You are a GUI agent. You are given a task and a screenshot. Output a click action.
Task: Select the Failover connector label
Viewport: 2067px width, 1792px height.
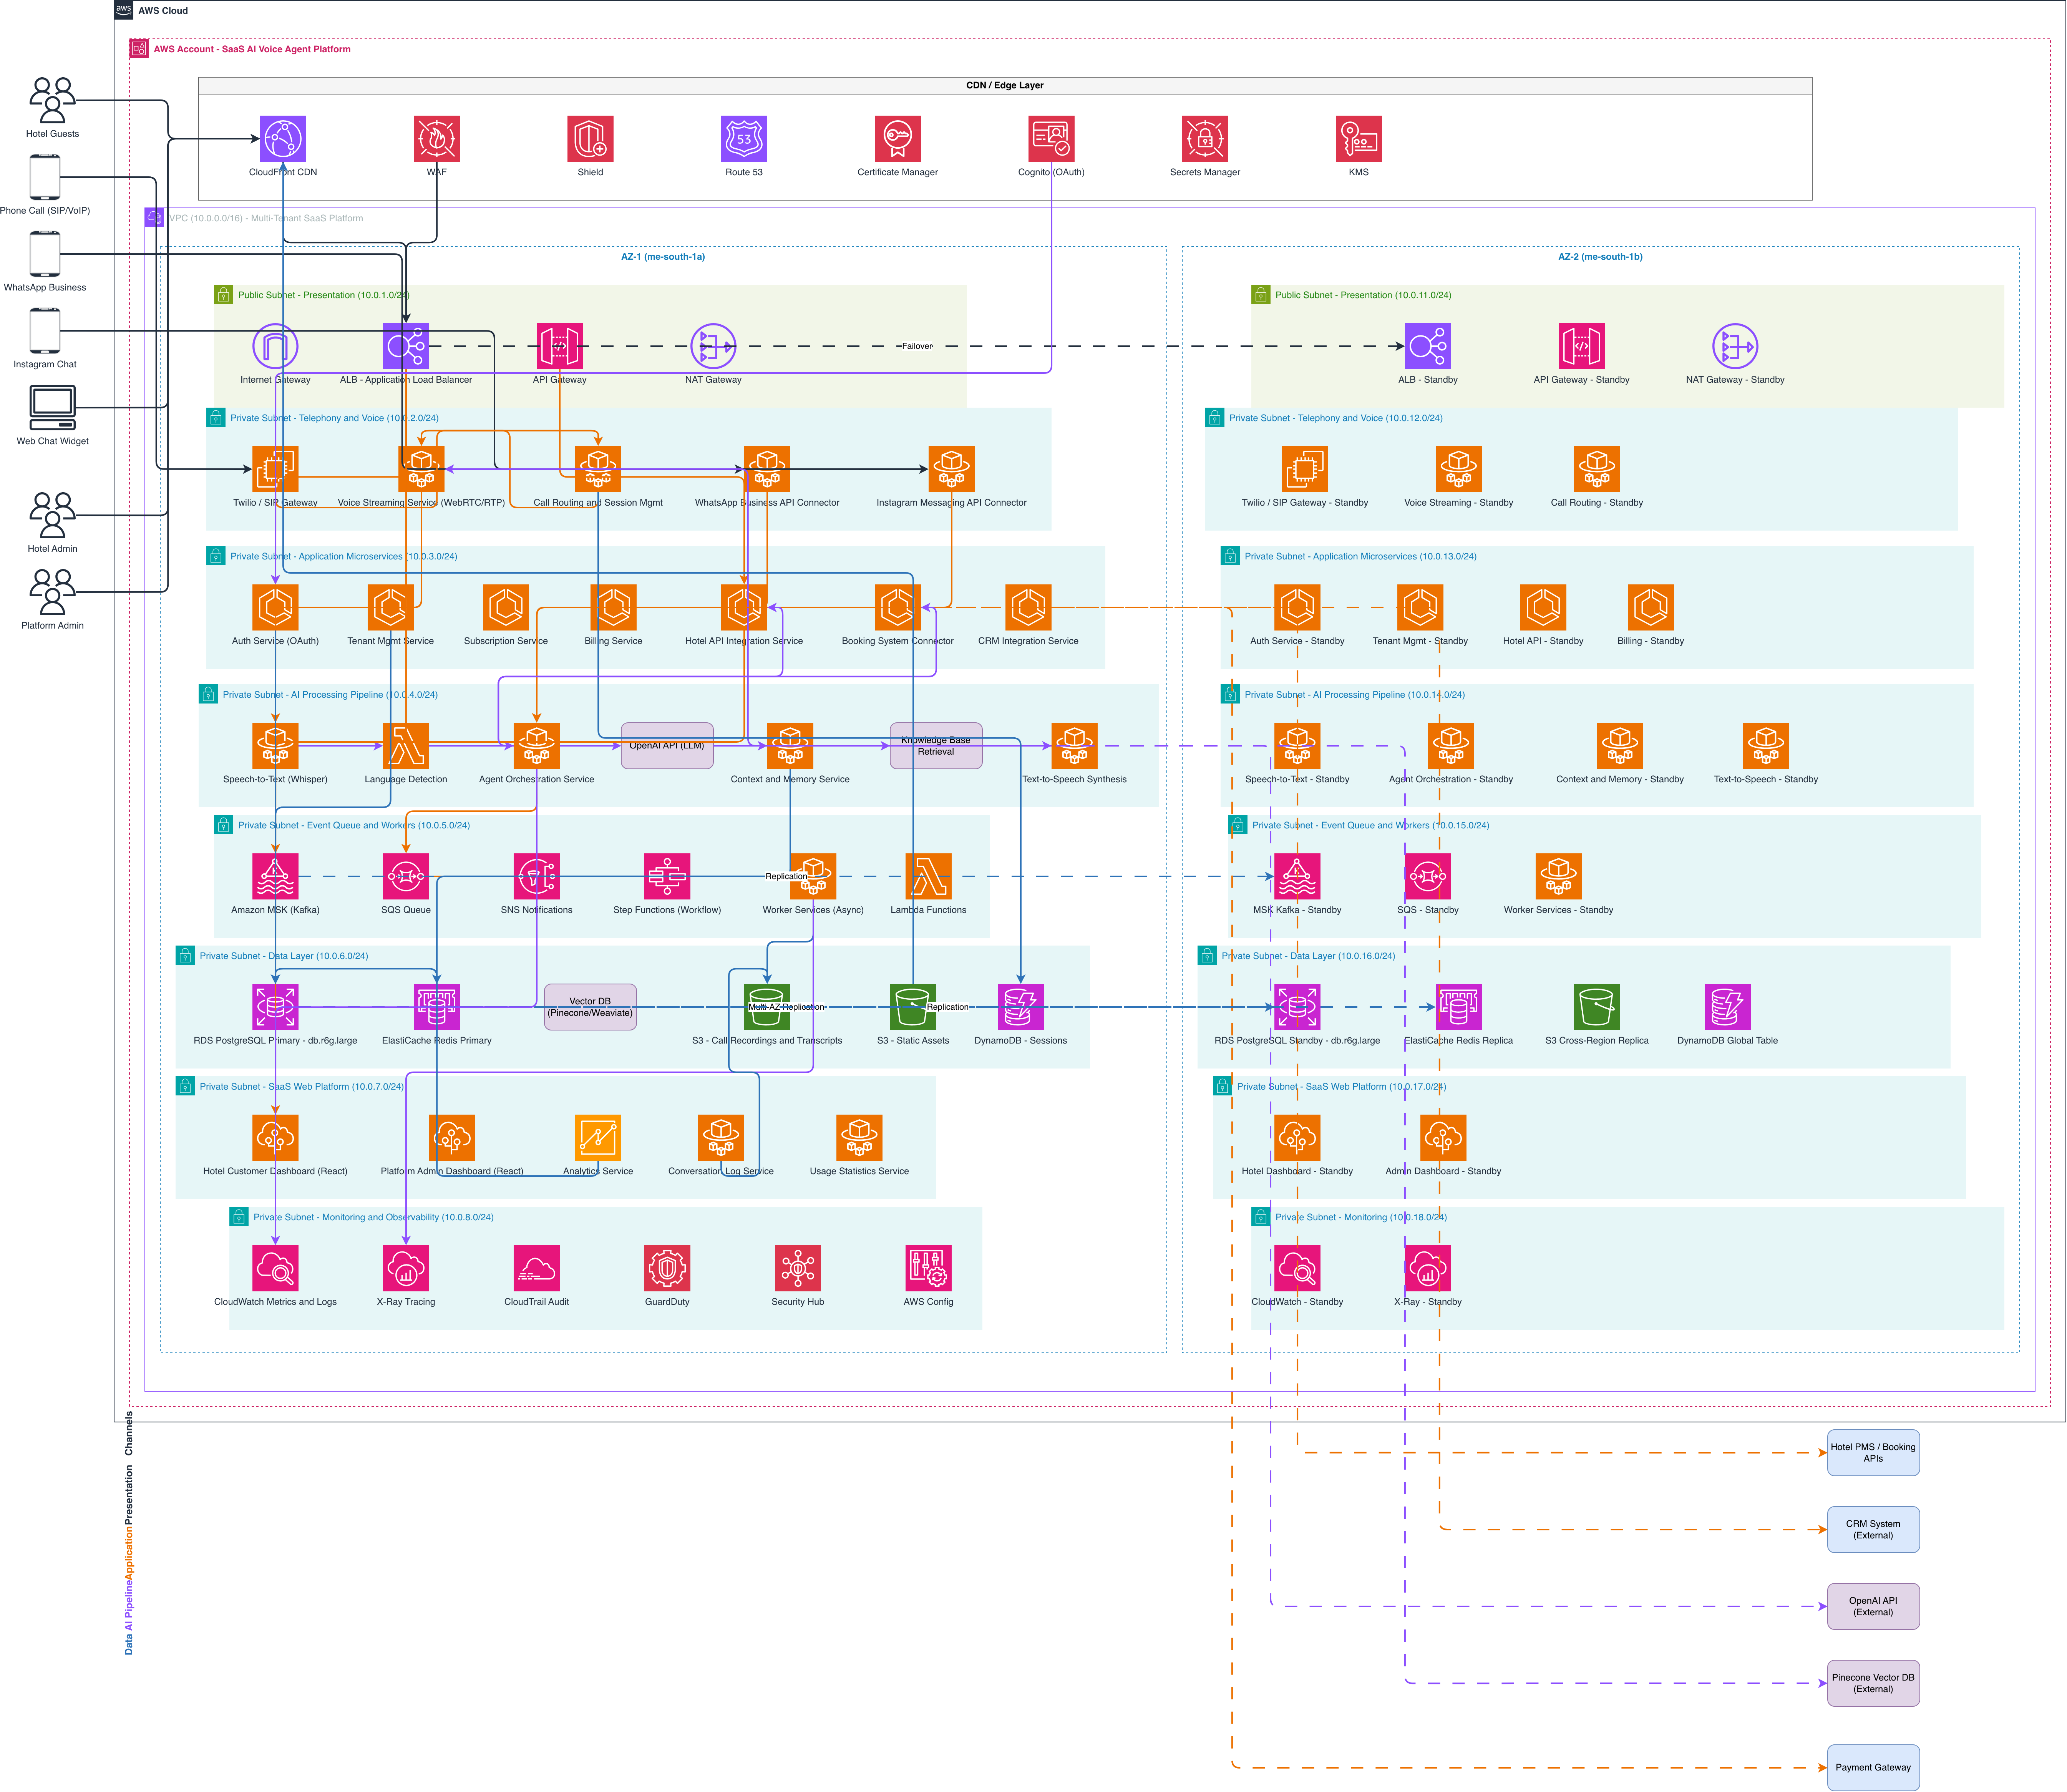pos(917,346)
